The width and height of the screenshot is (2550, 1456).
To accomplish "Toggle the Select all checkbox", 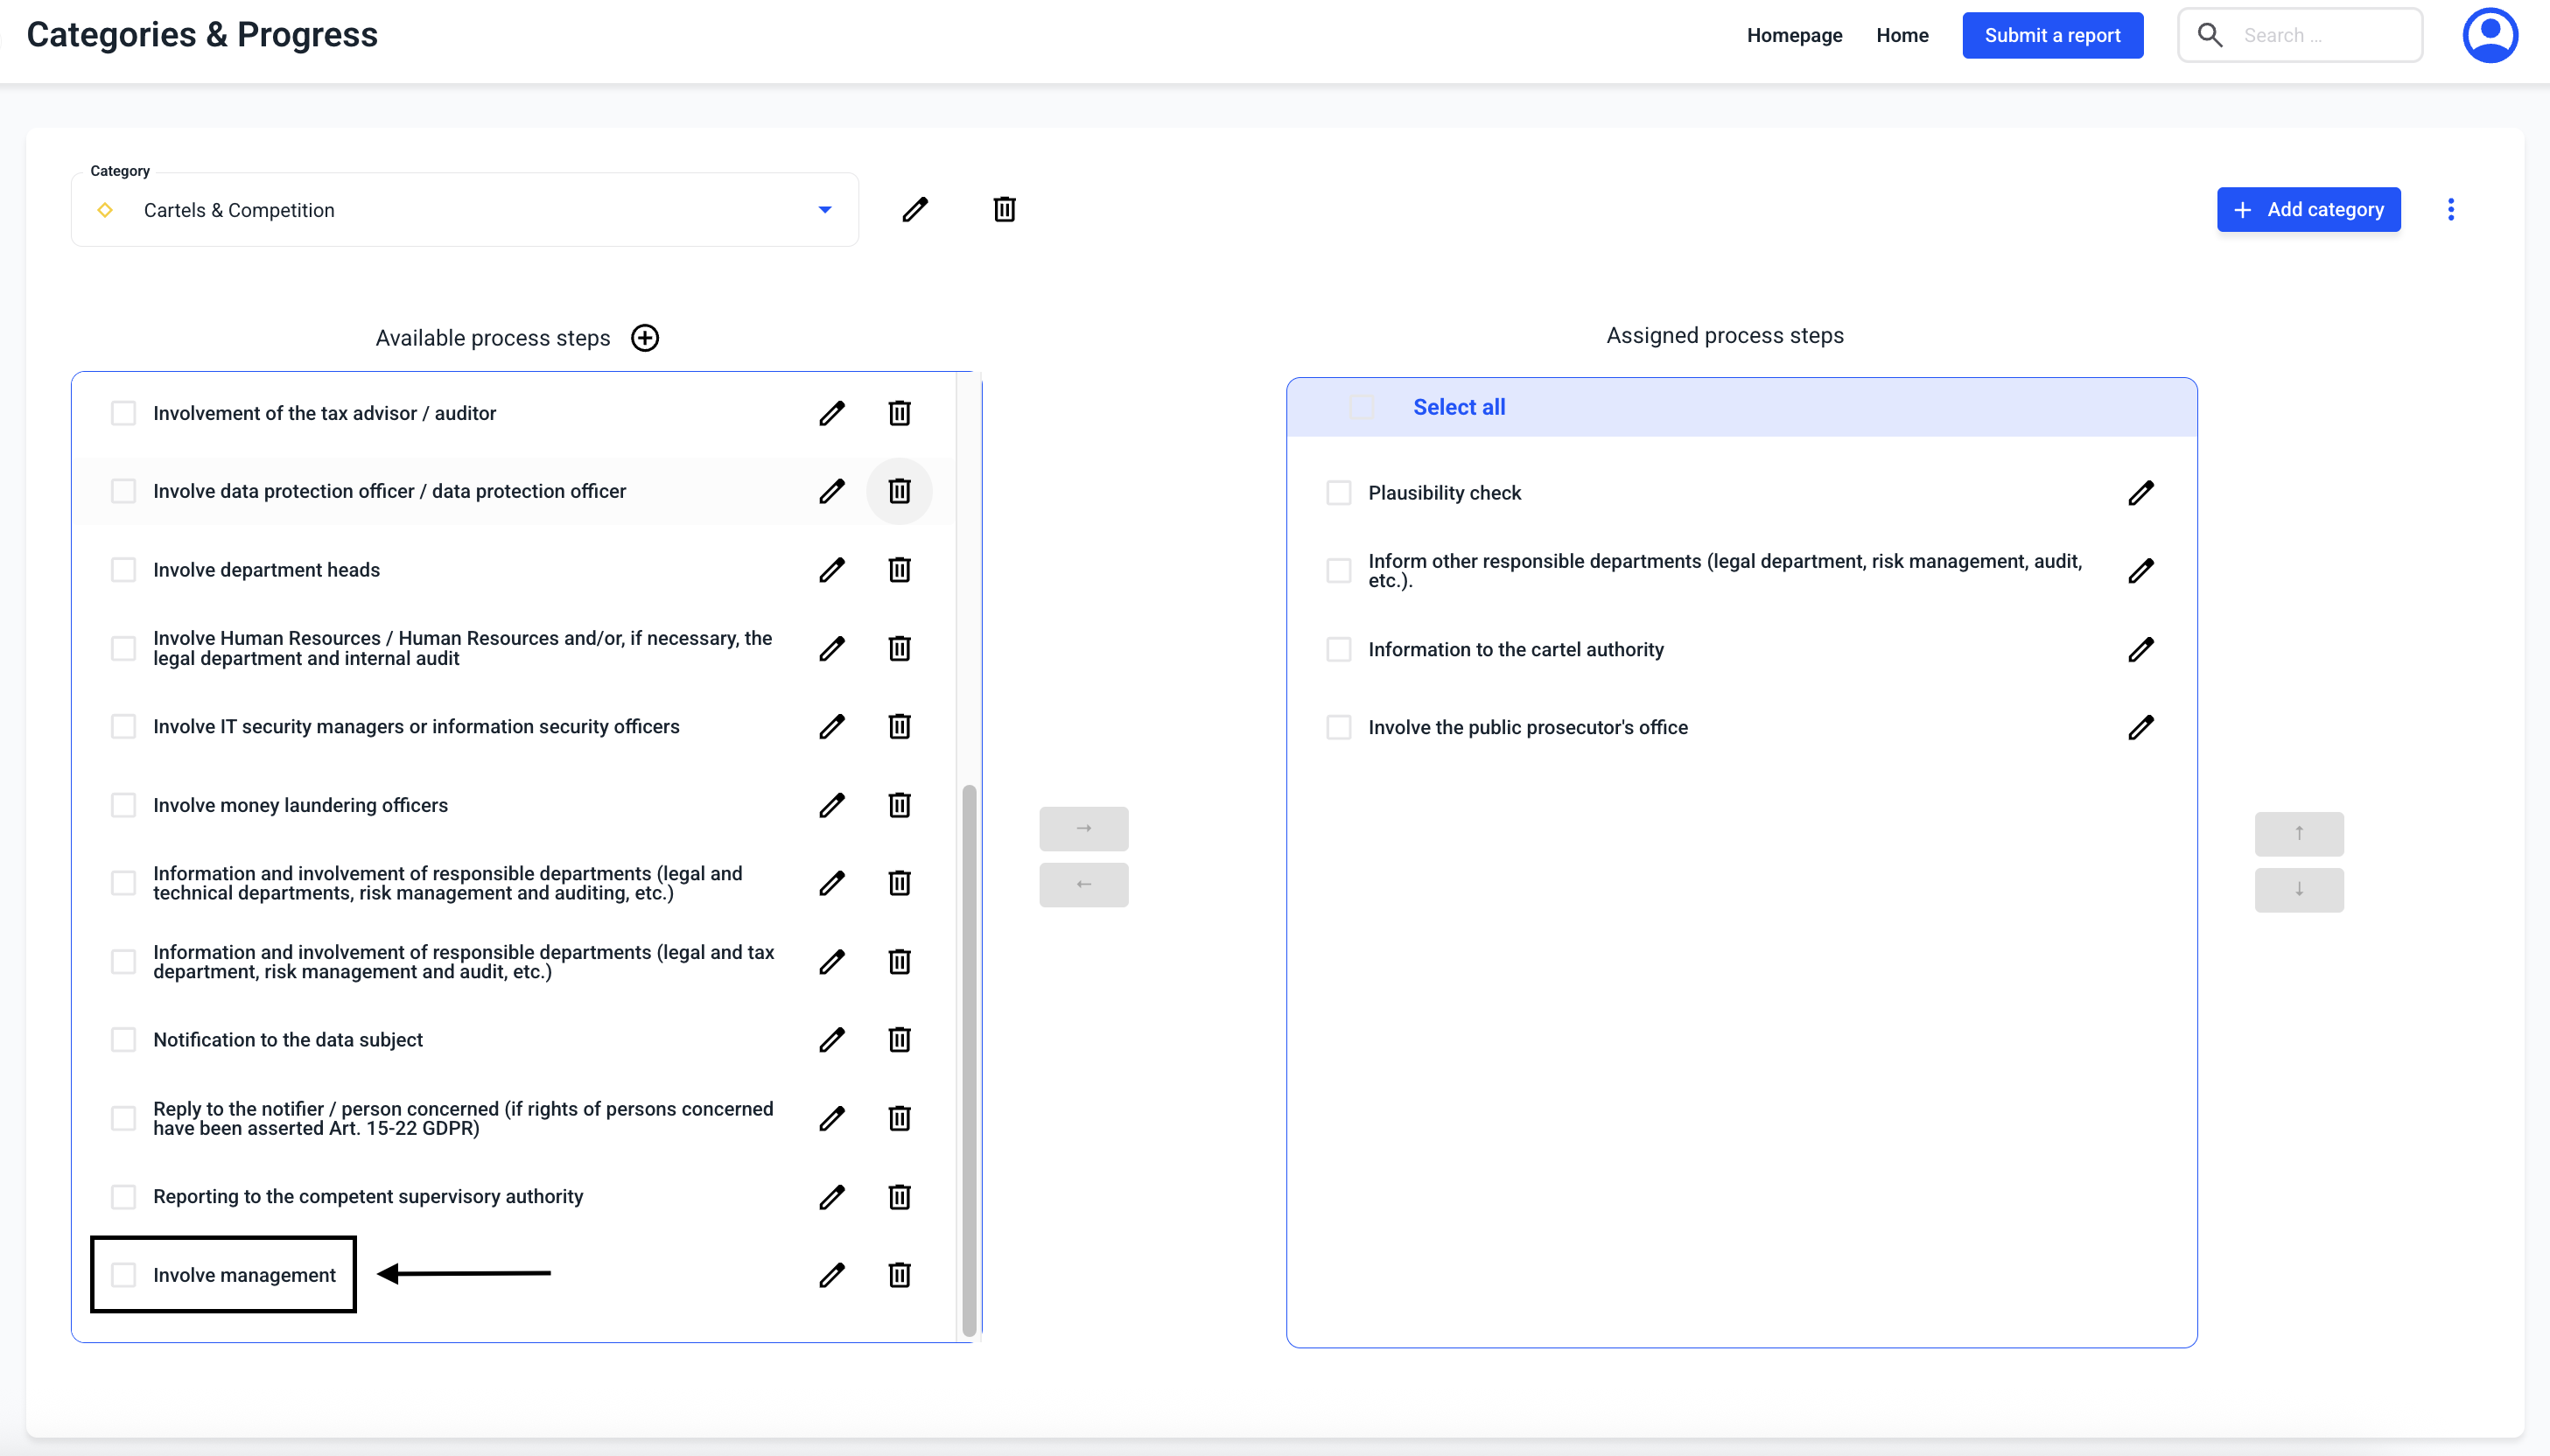I will tap(1361, 407).
